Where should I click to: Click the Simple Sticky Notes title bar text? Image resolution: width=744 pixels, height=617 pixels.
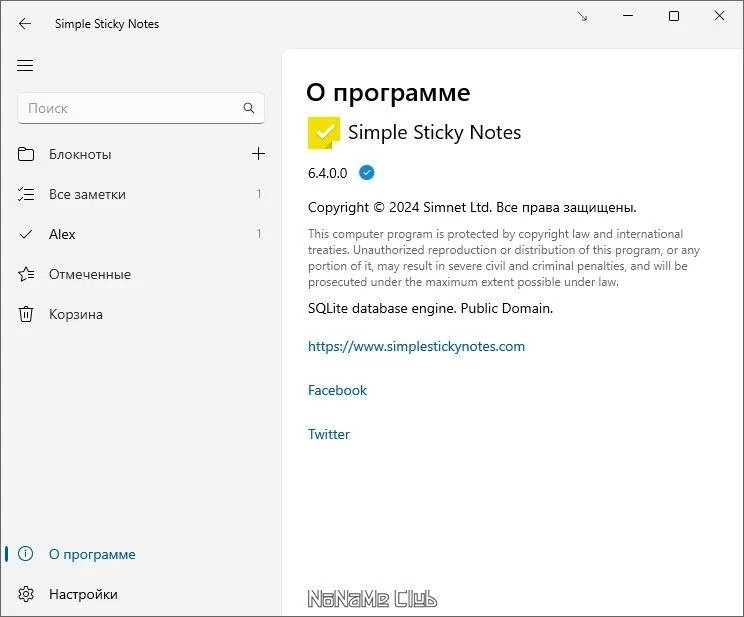(107, 24)
